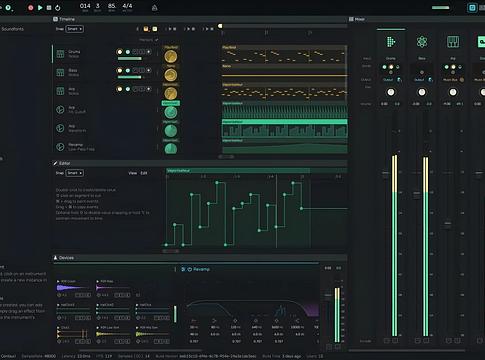
Task: Open the Arp channel Music Bus routing dropdown
Action: coord(450,80)
